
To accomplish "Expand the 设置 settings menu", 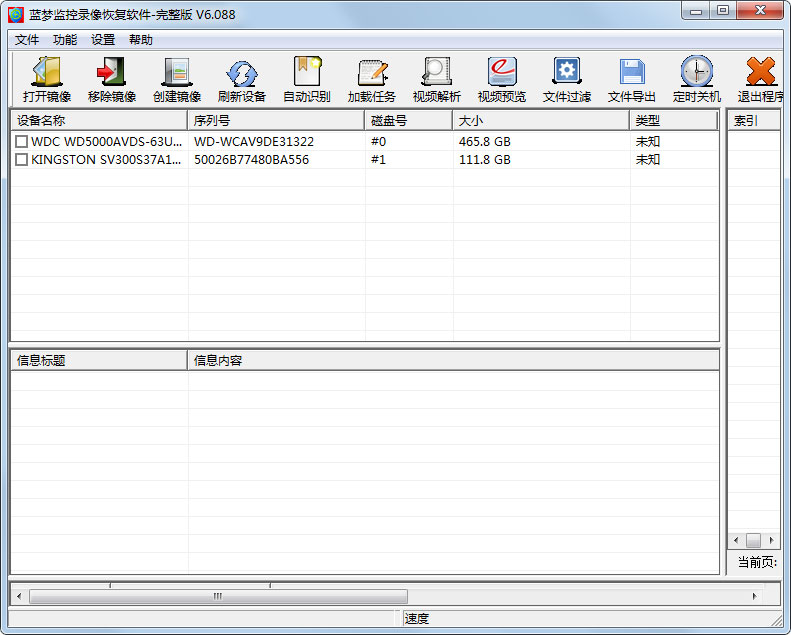I will tap(103, 40).
